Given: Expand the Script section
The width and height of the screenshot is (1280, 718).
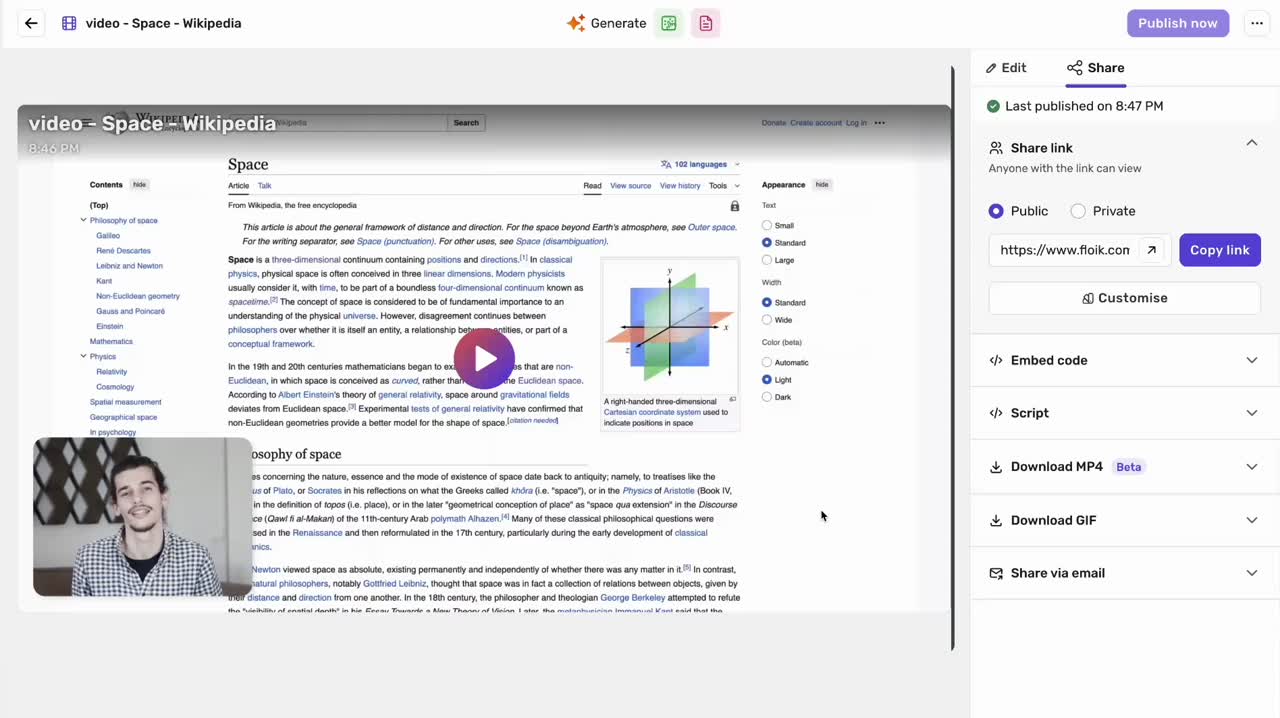Looking at the screenshot, I should (1252, 413).
